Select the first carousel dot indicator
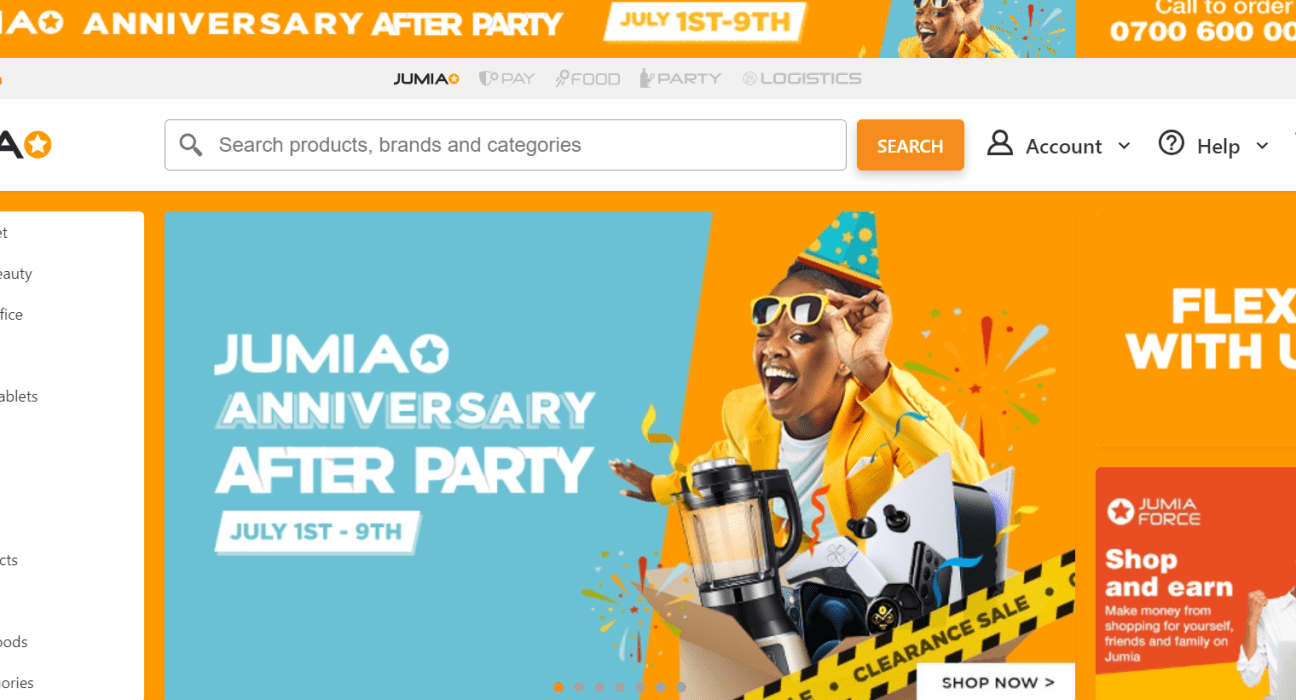The height and width of the screenshot is (700, 1296). point(558,687)
